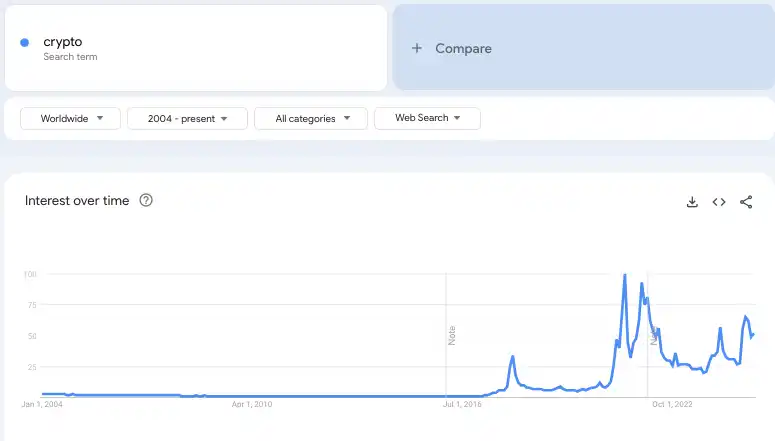Open the embed code icon
The width and height of the screenshot is (775, 441).
719,202
